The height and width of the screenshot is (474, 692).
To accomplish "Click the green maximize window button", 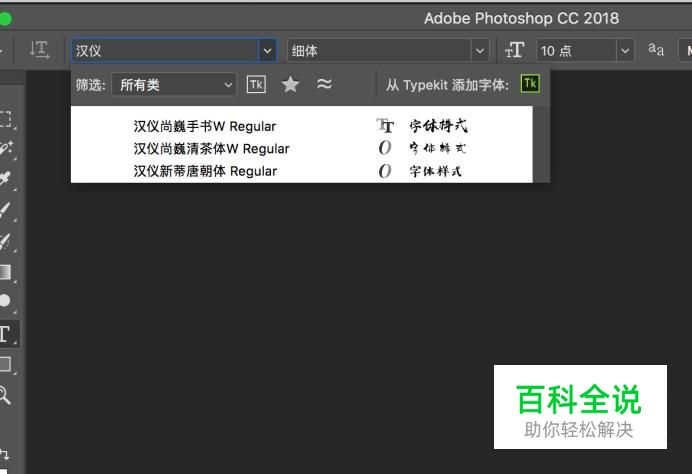I will point(5,19).
